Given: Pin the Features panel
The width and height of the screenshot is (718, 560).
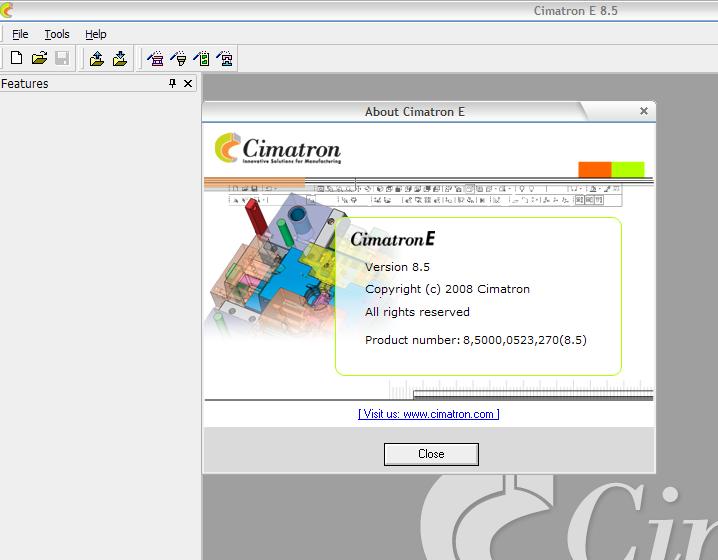Looking at the screenshot, I should [172, 83].
